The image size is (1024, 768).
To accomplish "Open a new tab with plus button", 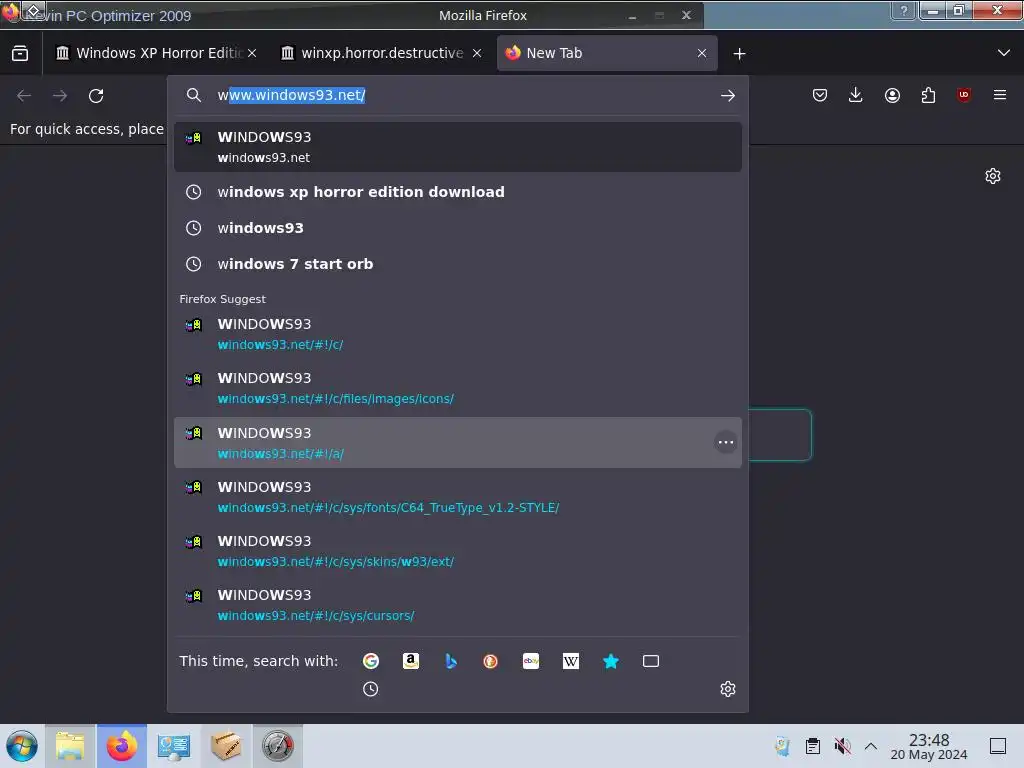I will (739, 54).
